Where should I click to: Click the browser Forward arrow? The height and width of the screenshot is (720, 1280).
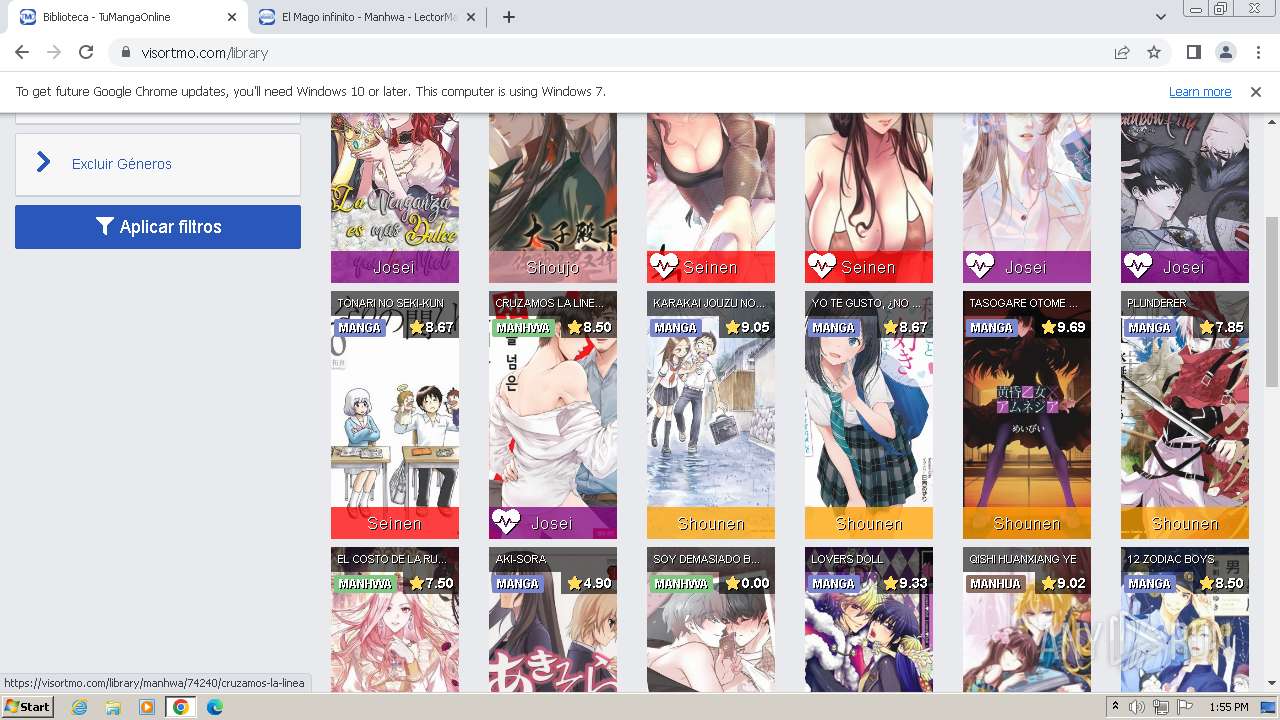54,53
